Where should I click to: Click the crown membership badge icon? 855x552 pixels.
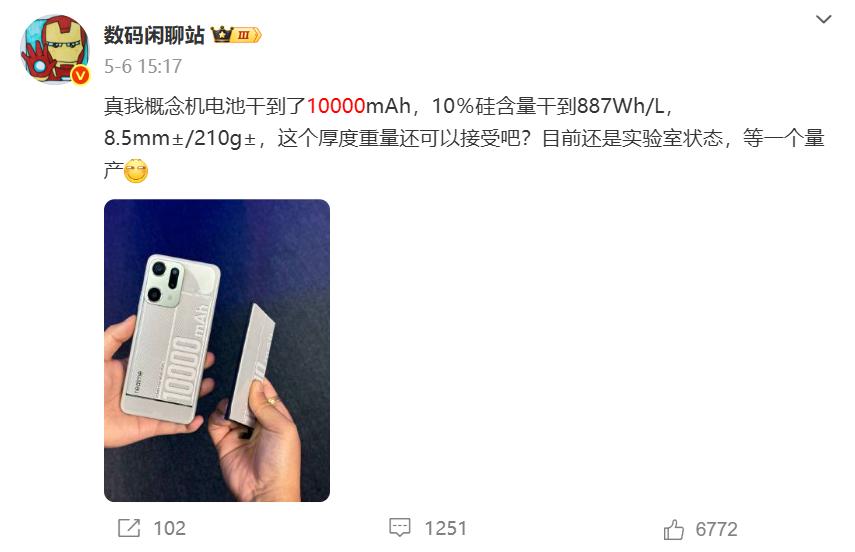[x=221, y=35]
